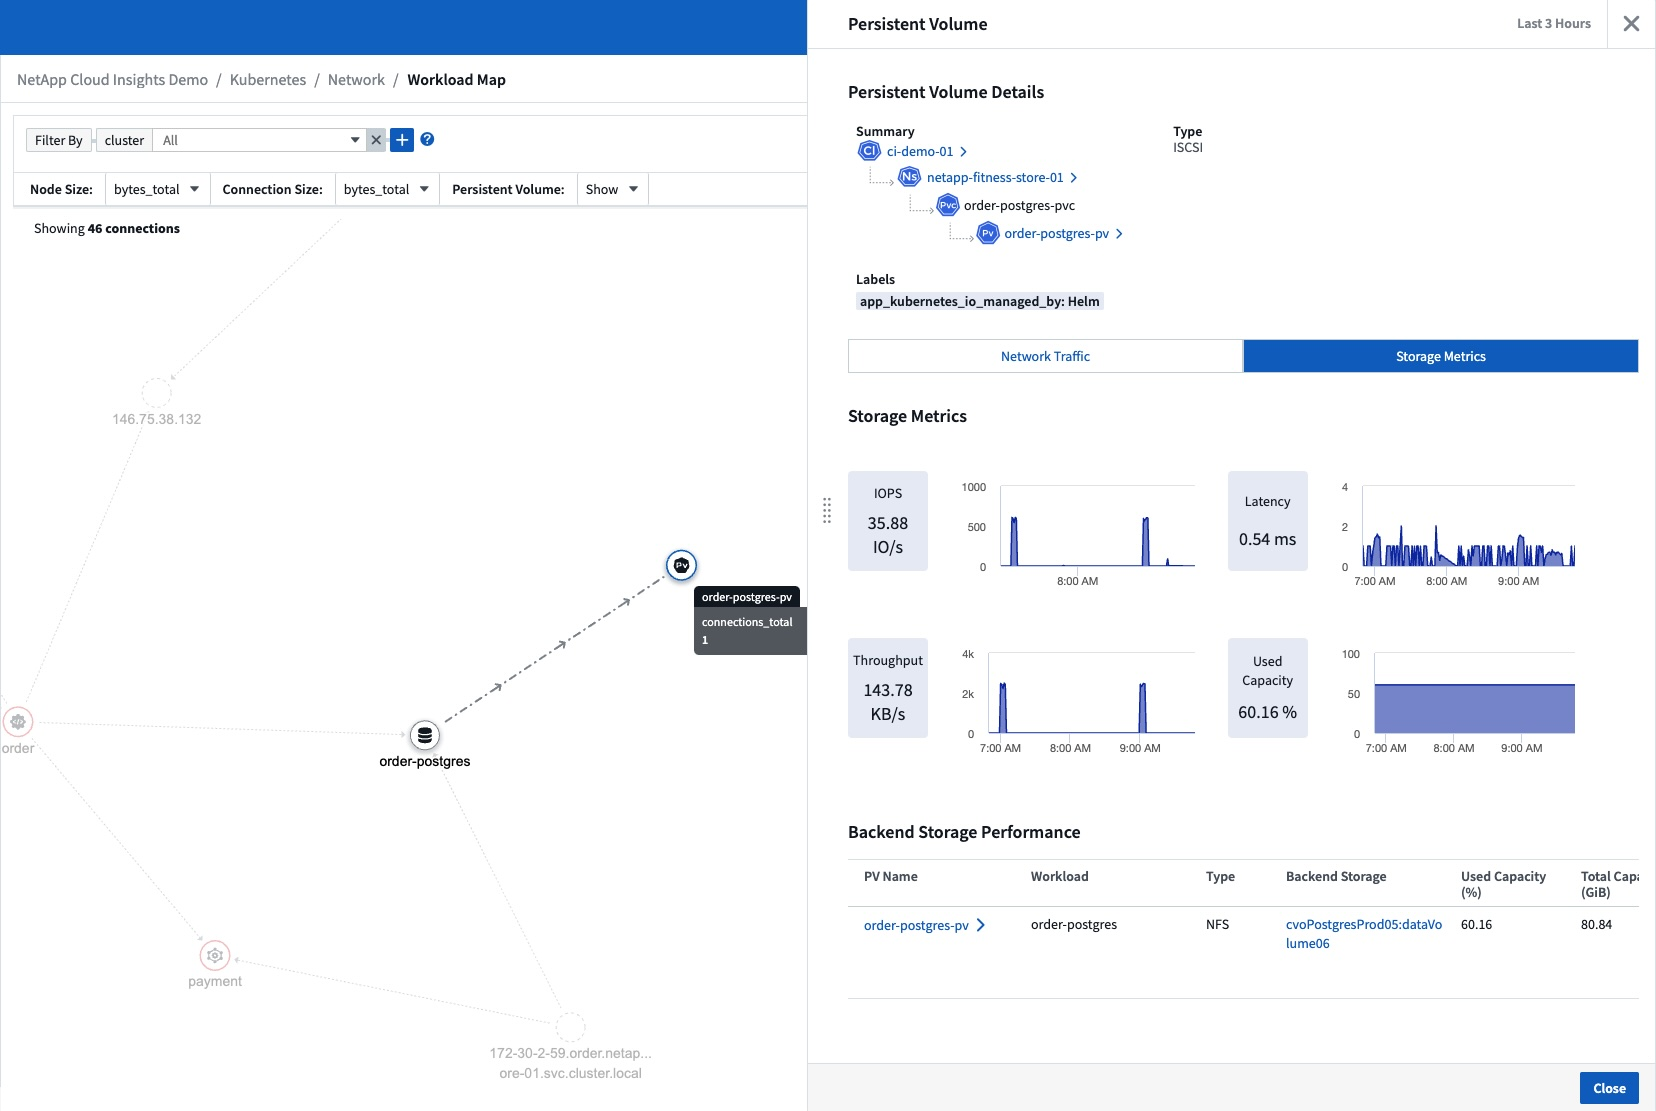Click the Latency 0.54 ms metric tile

(1268, 521)
